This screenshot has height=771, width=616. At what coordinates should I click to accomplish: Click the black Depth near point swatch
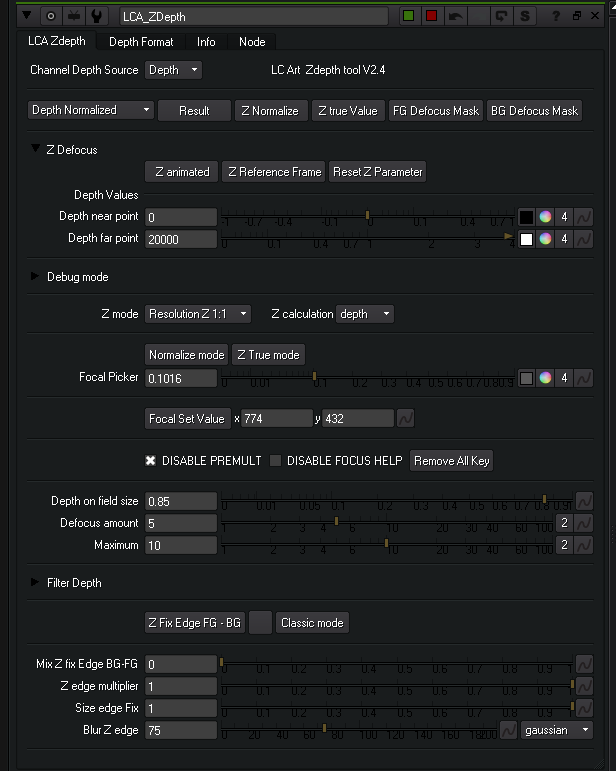point(526,217)
